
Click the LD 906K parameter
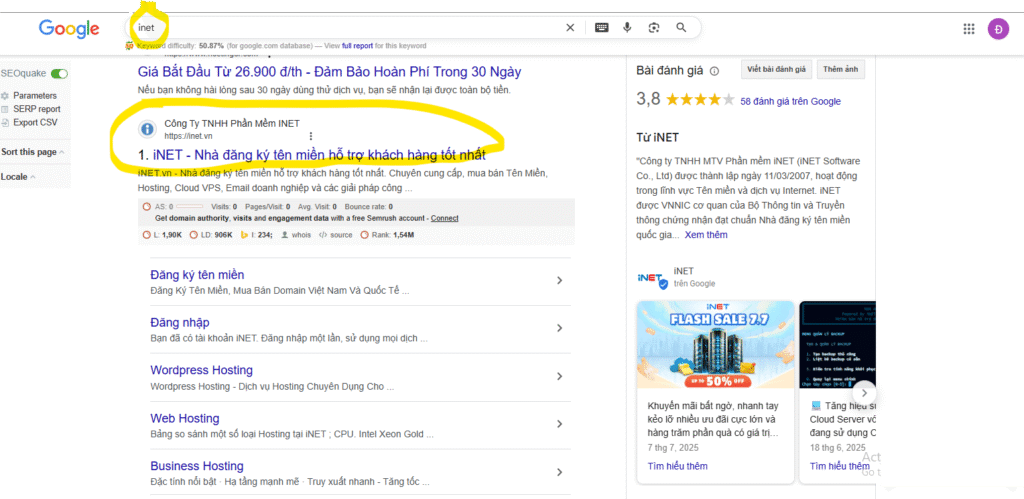(x=211, y=234)
